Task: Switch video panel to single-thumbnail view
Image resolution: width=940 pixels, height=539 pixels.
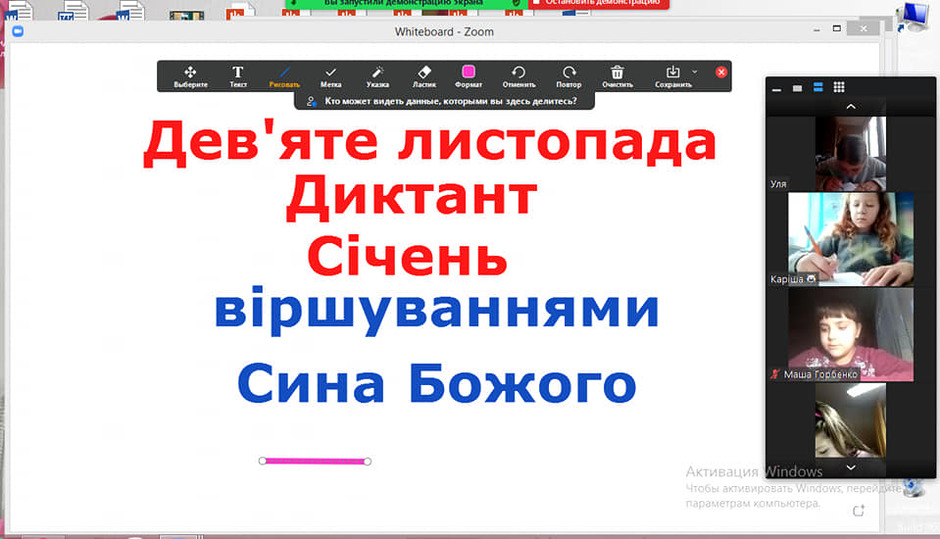Action: tap(797, 88)
